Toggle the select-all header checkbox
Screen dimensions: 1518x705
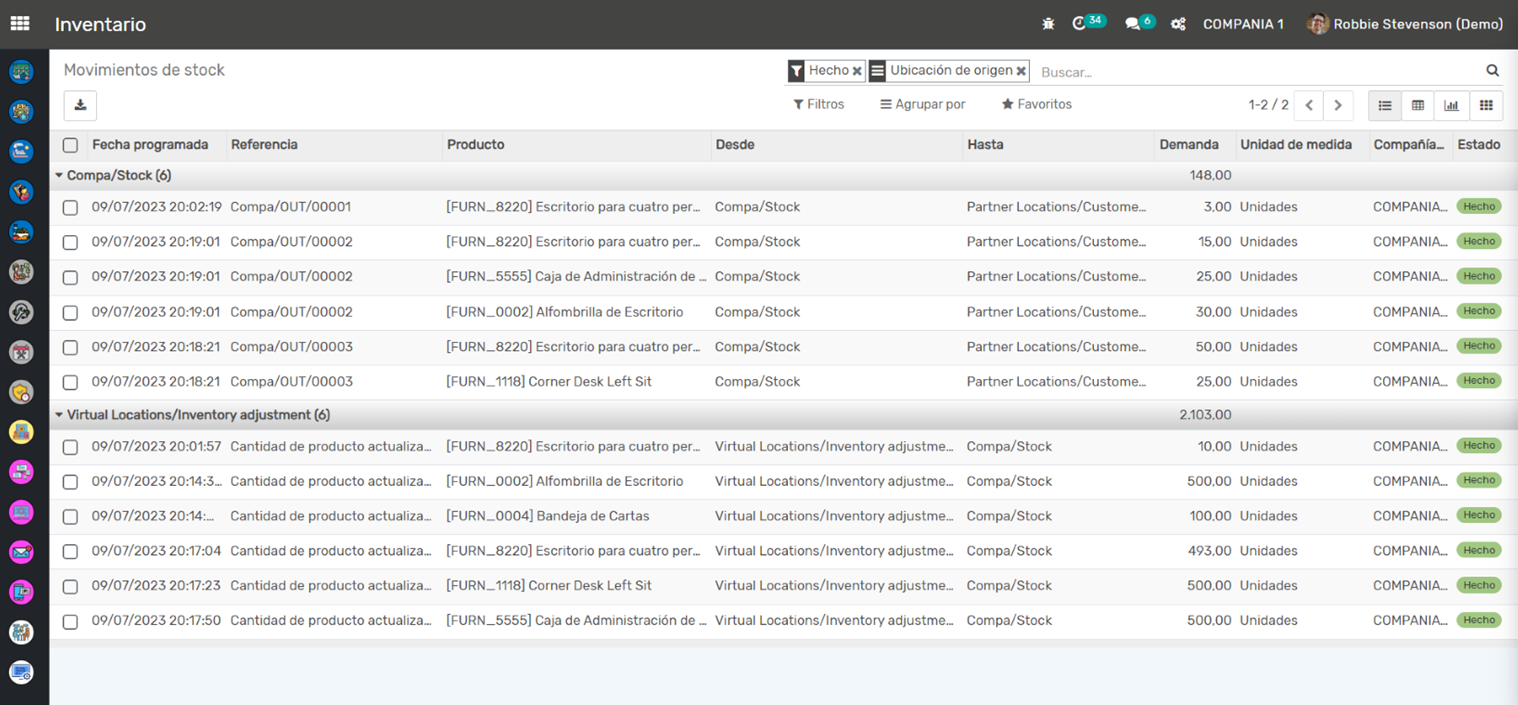point(70,145)
